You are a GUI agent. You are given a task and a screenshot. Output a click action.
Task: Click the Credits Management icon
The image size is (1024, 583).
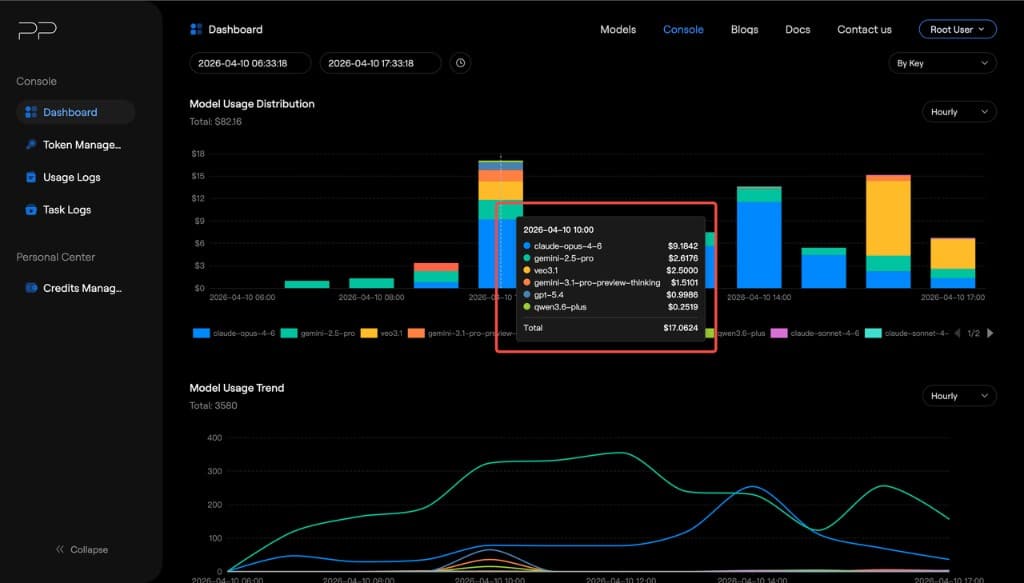pyautogui.click(x=31, y=288)
